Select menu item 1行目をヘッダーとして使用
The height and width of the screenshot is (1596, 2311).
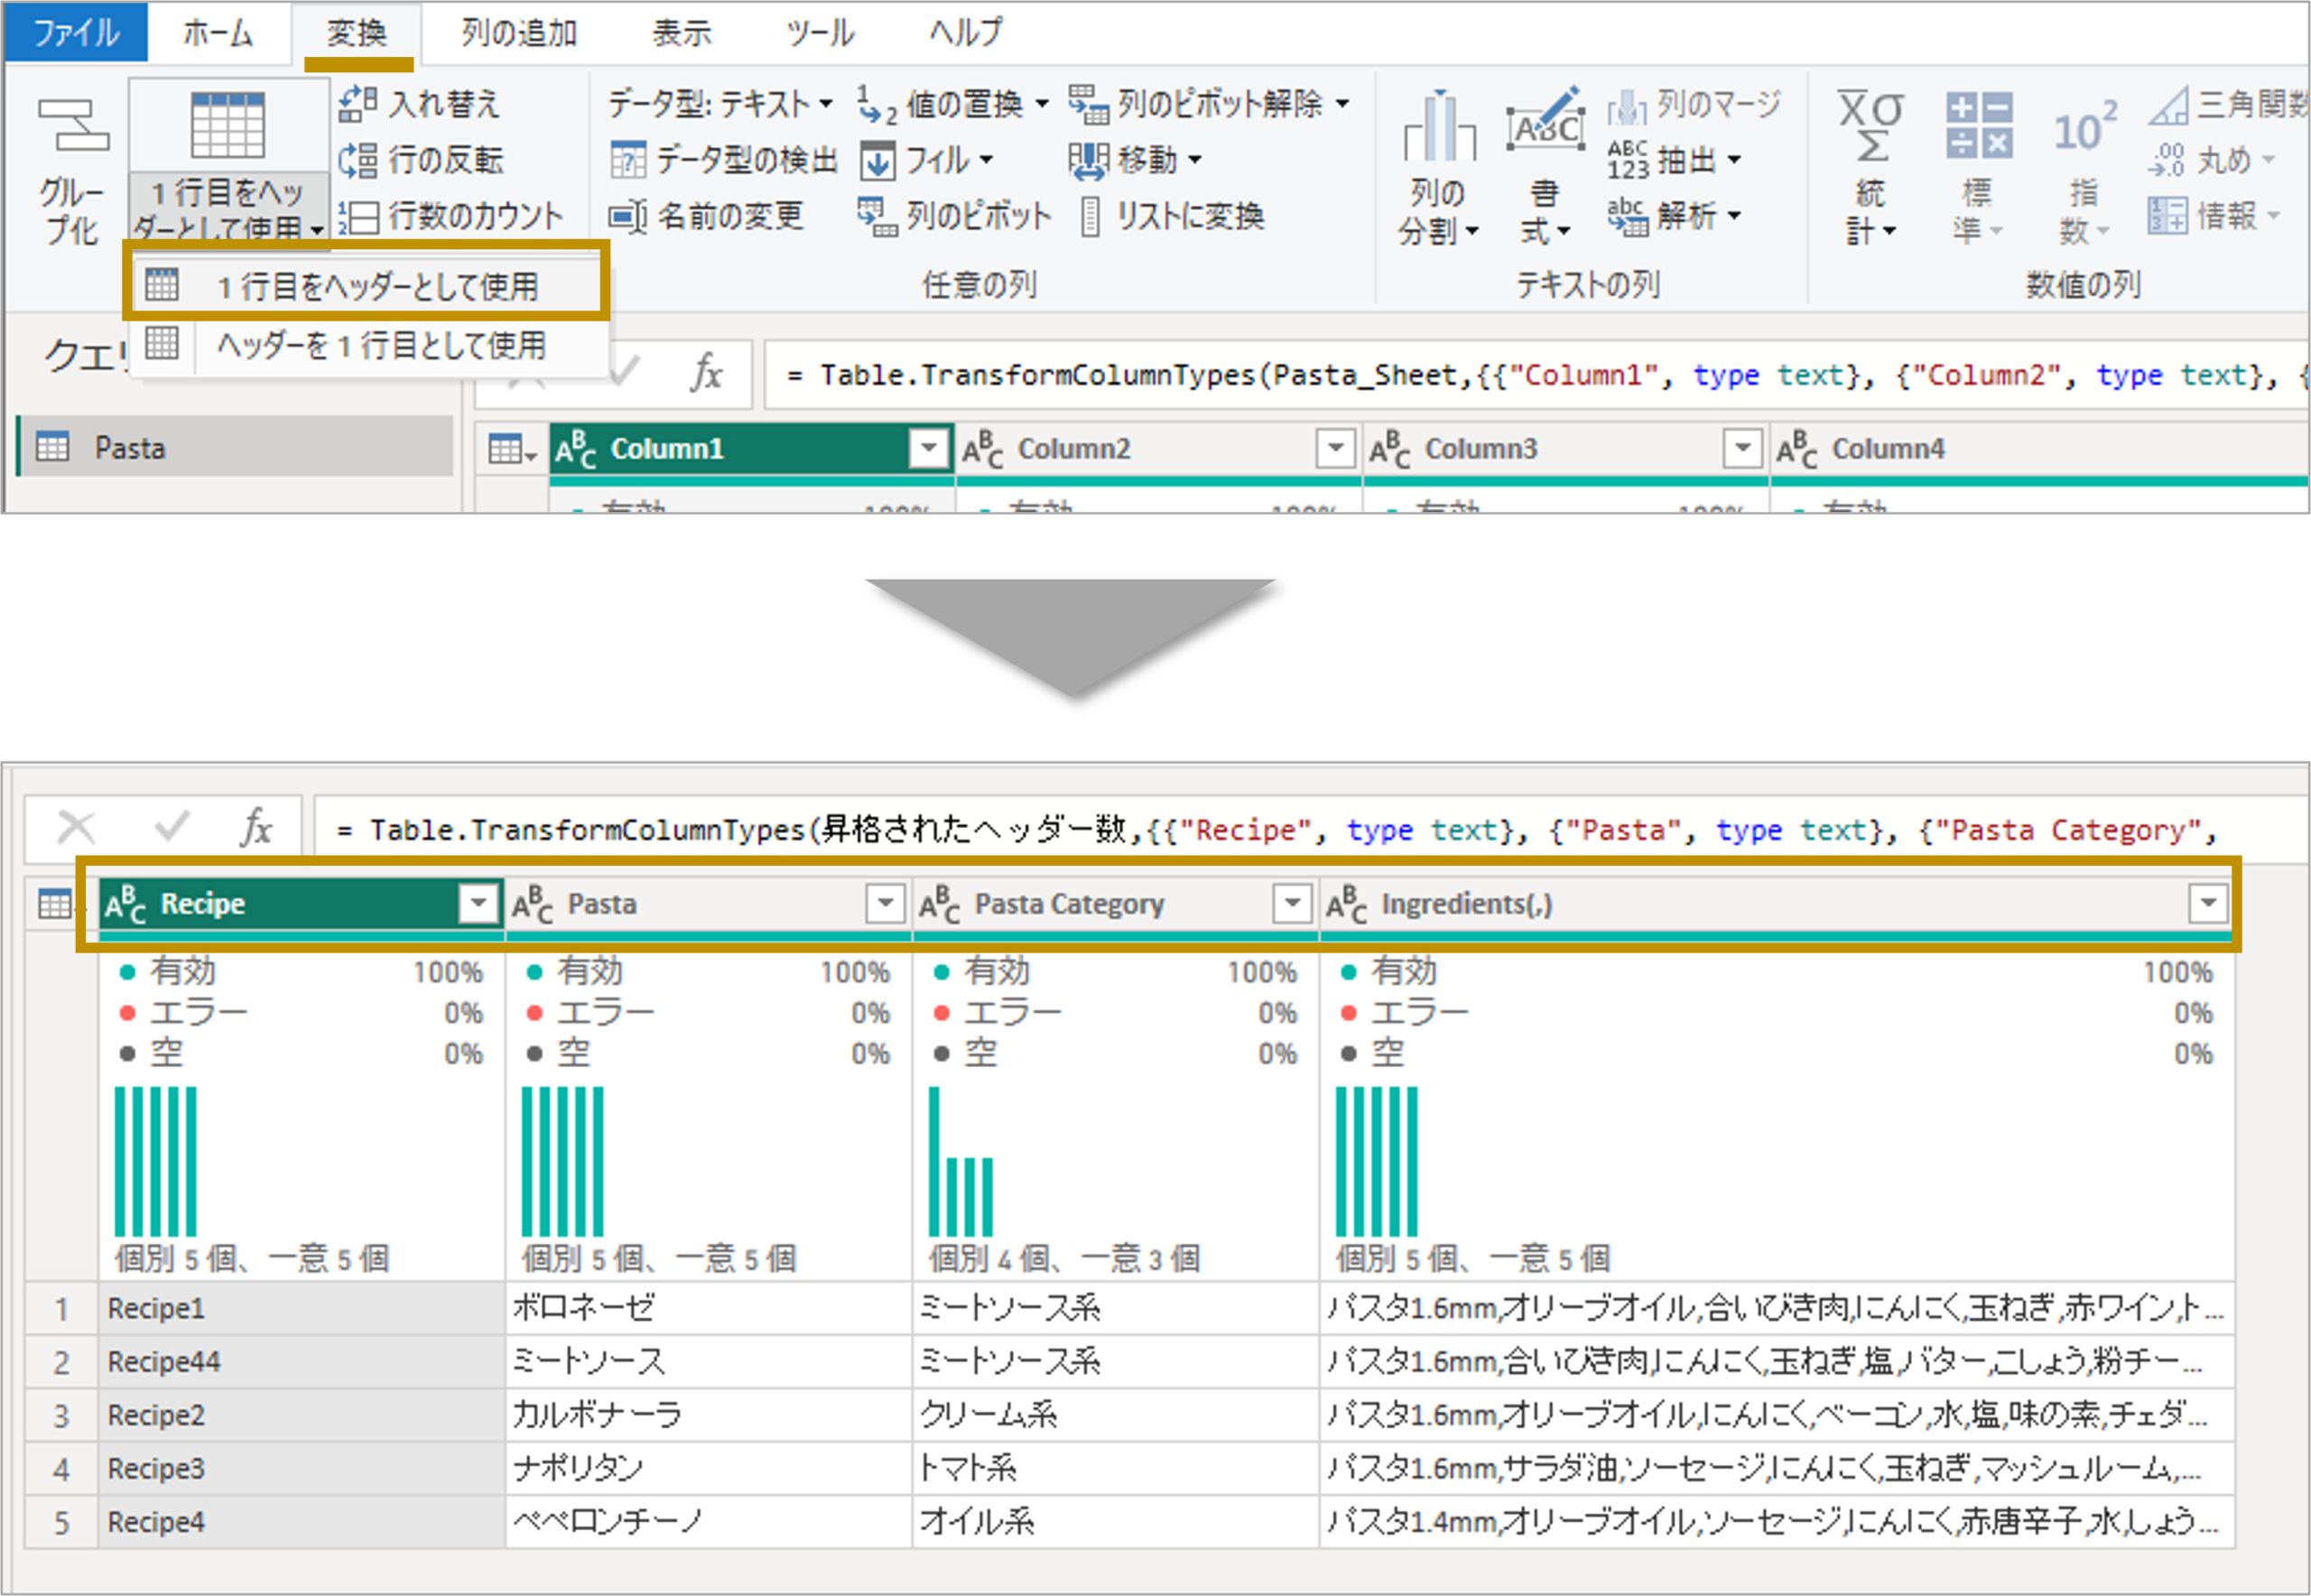pos(377,287)
